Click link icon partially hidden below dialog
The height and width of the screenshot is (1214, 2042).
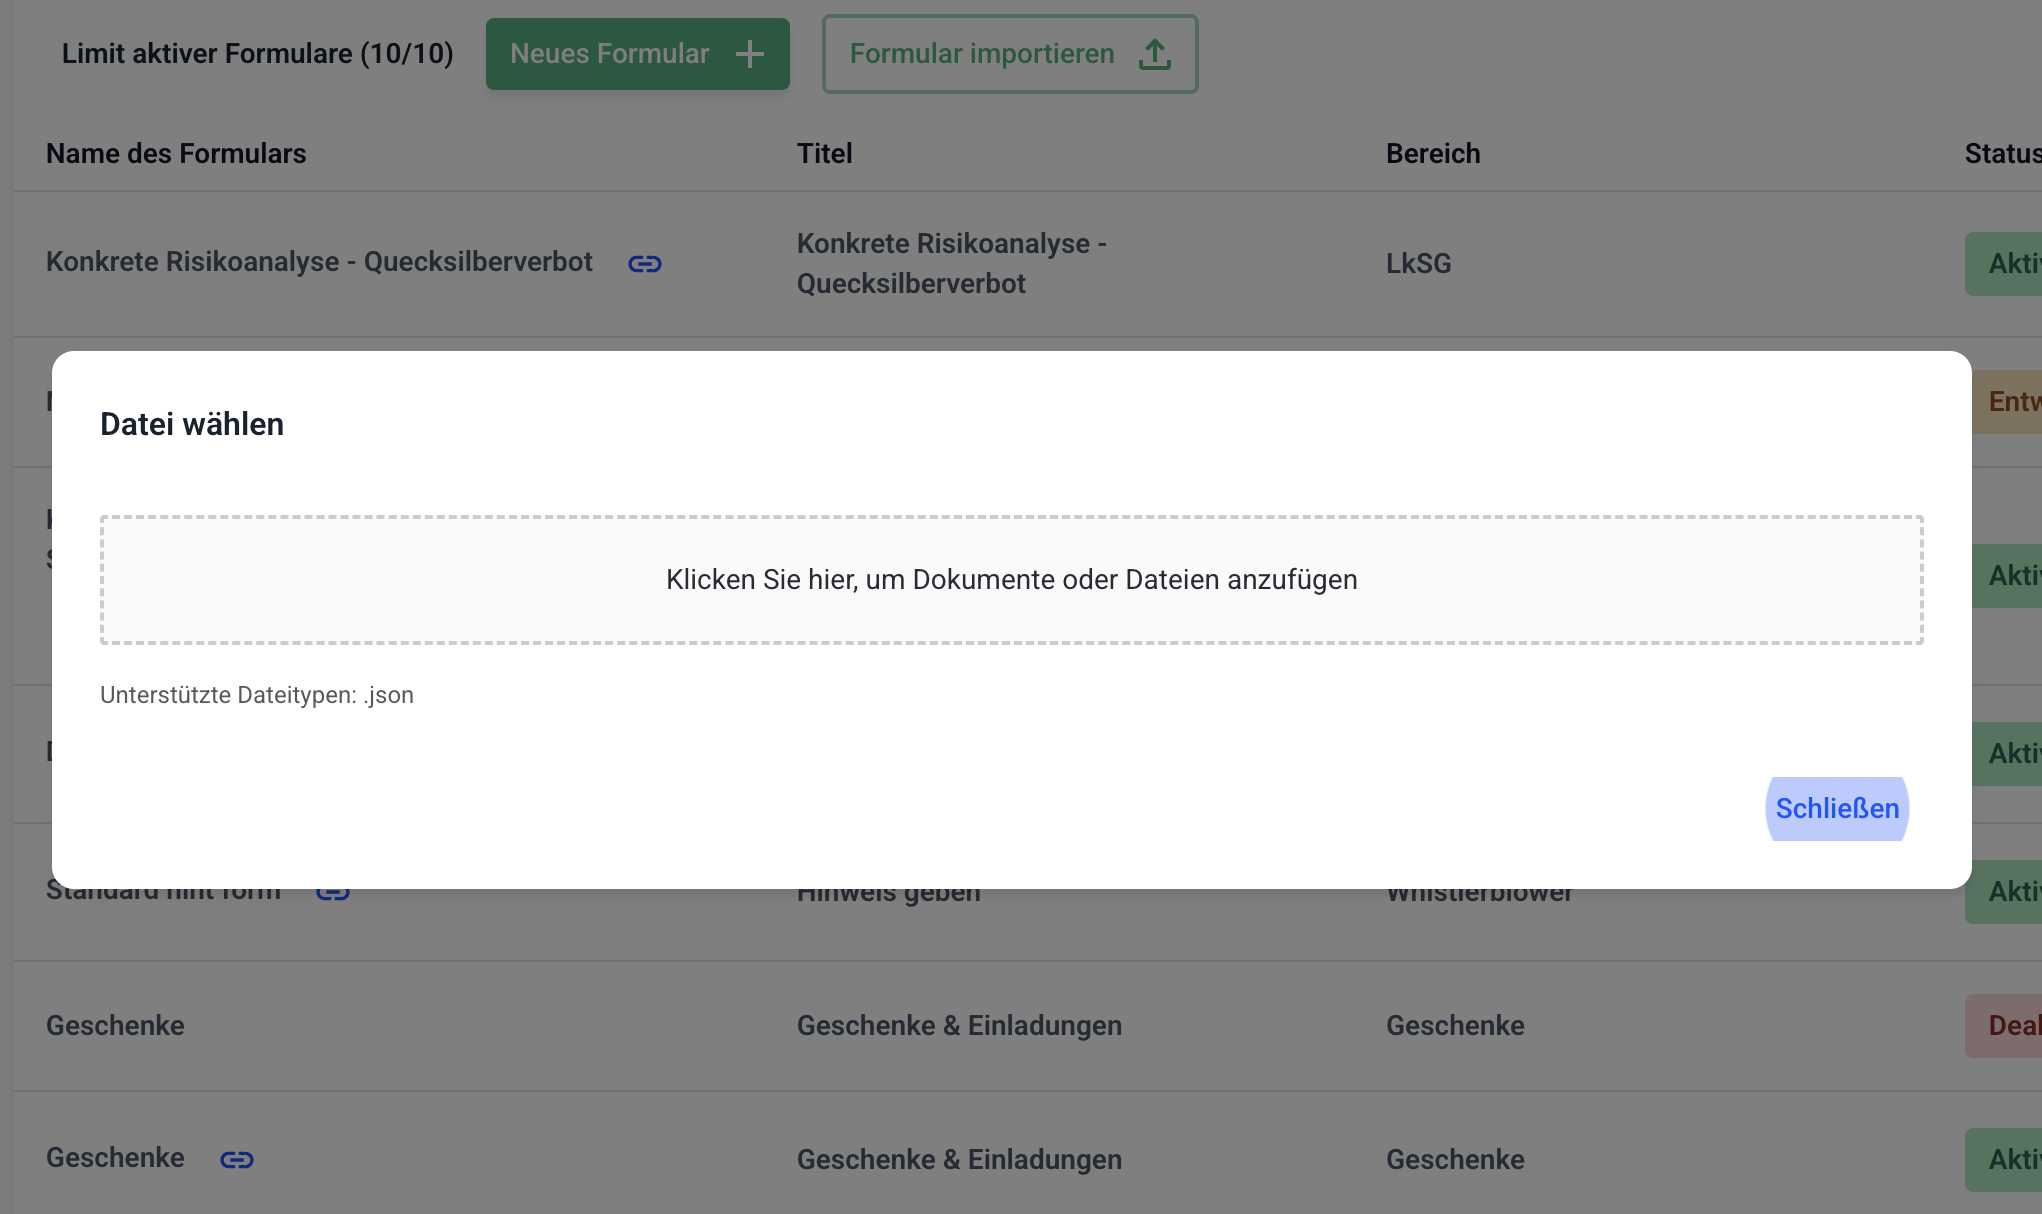tap(335, 894)
